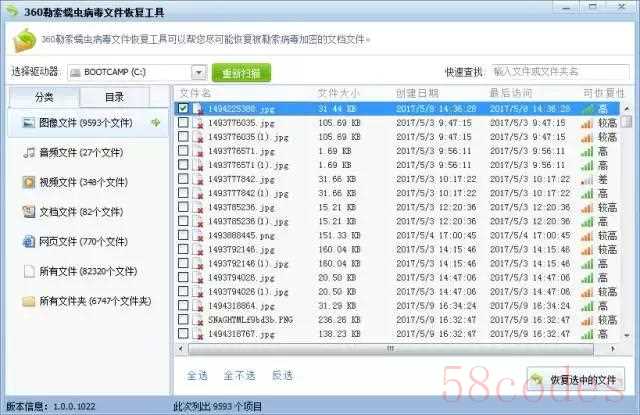Switch to the 目录 tab
Screen dimensions: 640x415
tap(114, 97)
